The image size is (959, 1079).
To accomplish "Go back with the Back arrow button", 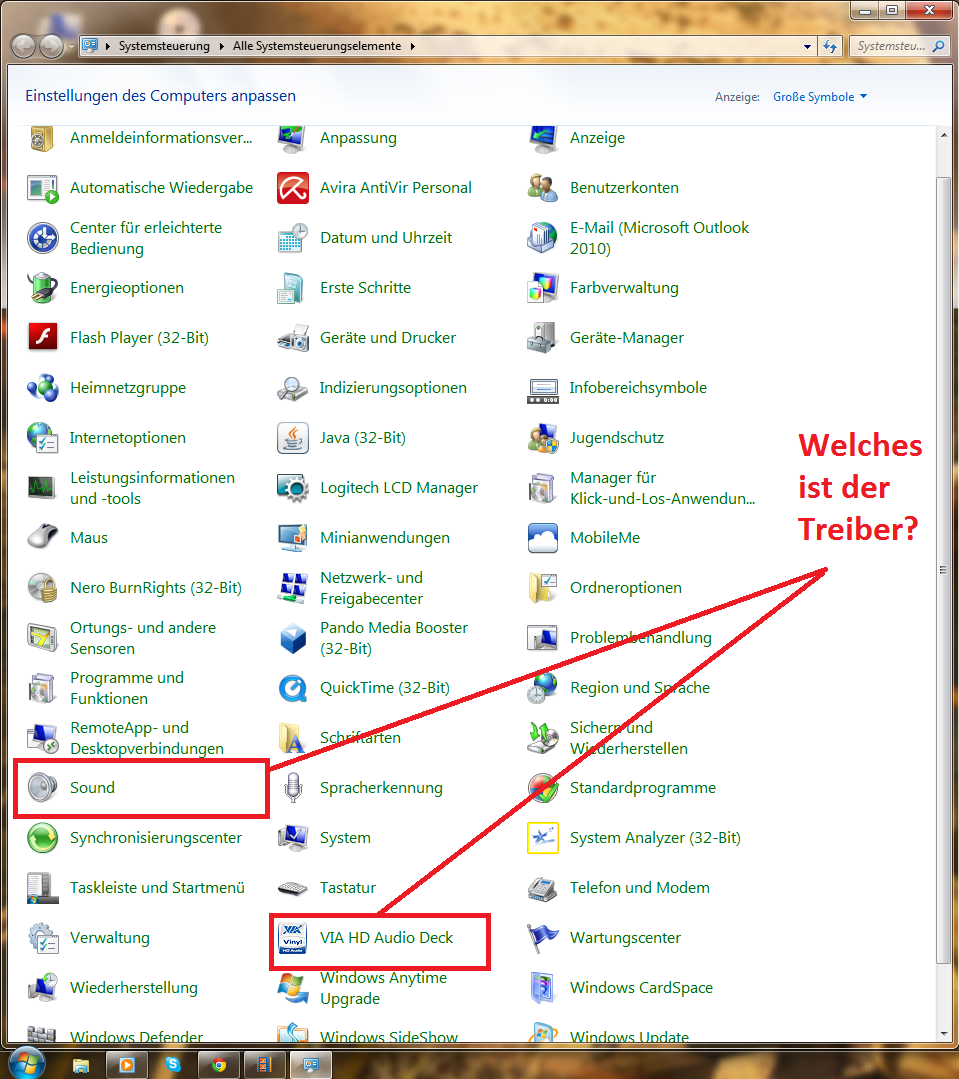I will [x=24, y=47].
